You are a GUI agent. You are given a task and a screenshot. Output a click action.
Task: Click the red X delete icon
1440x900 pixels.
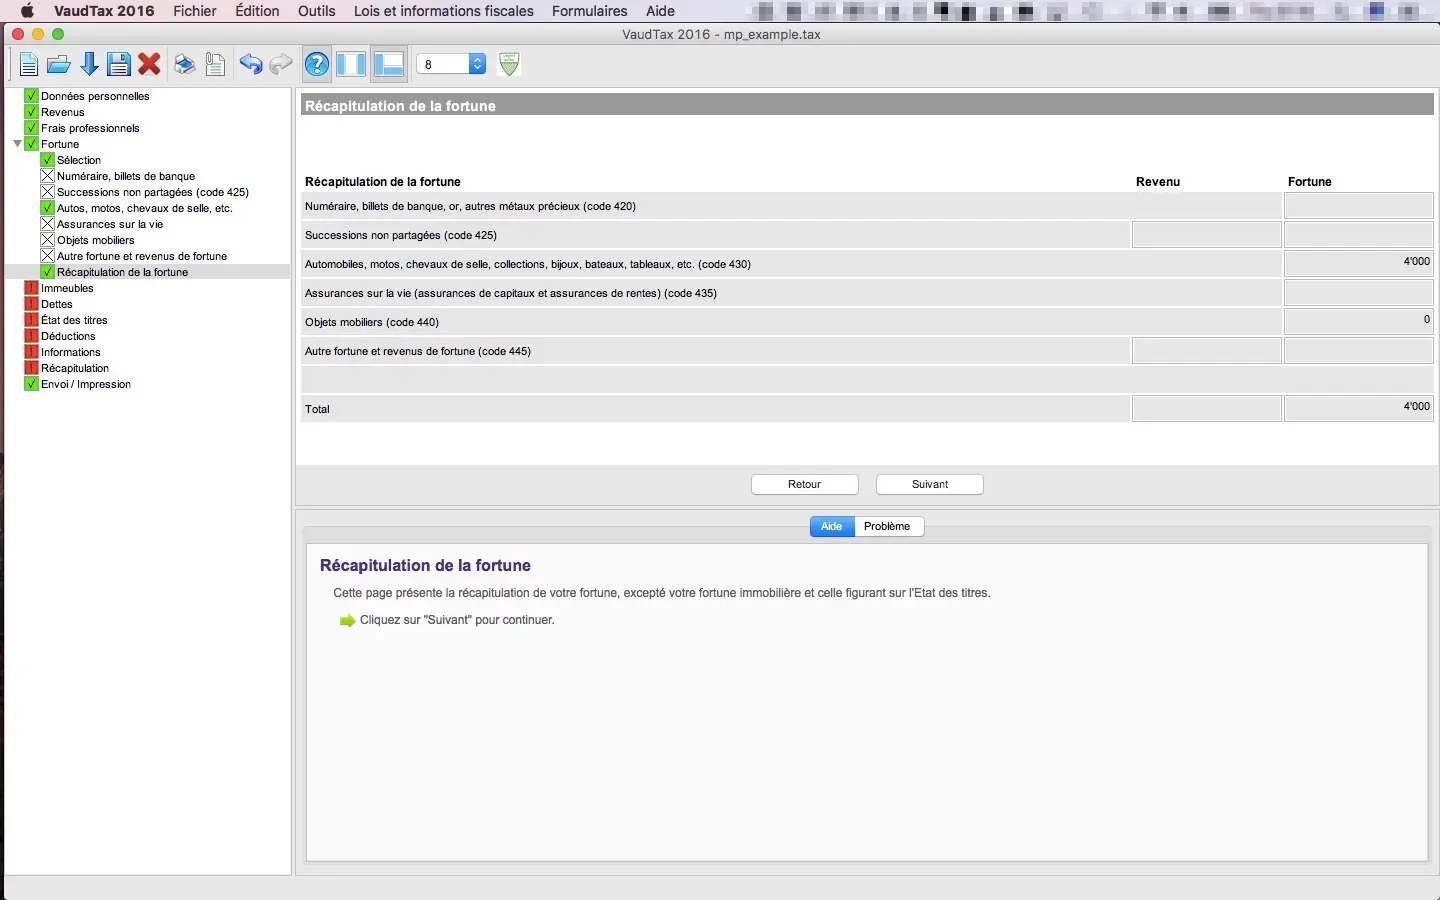point(150,65)
